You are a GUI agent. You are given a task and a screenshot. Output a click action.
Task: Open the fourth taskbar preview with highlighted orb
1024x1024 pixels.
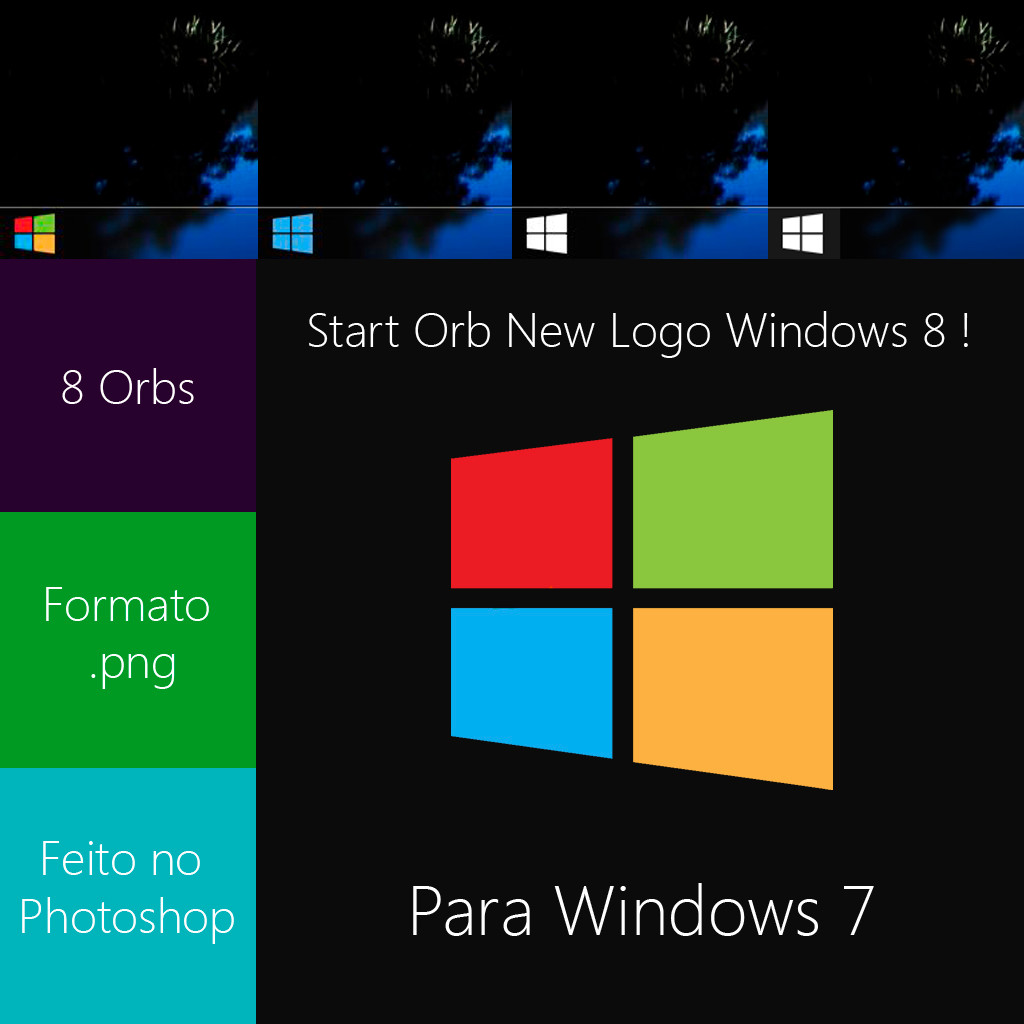pyautogui.click(x=896, y=129)
